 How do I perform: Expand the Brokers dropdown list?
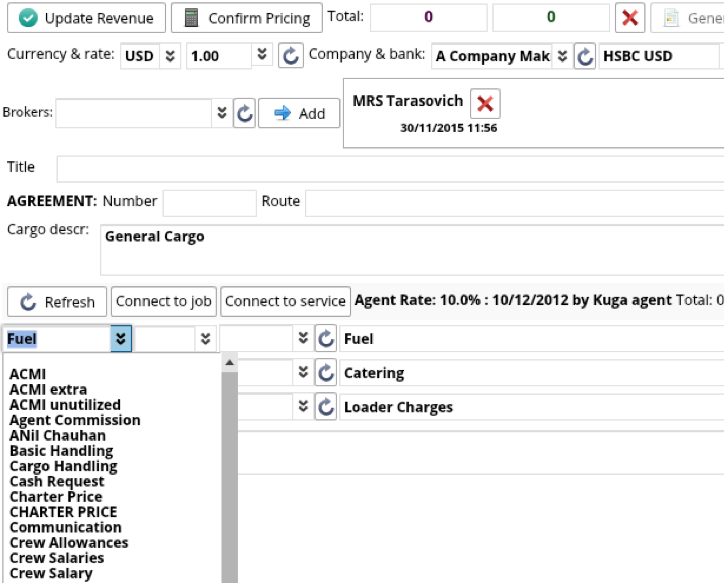pos(222,113)
